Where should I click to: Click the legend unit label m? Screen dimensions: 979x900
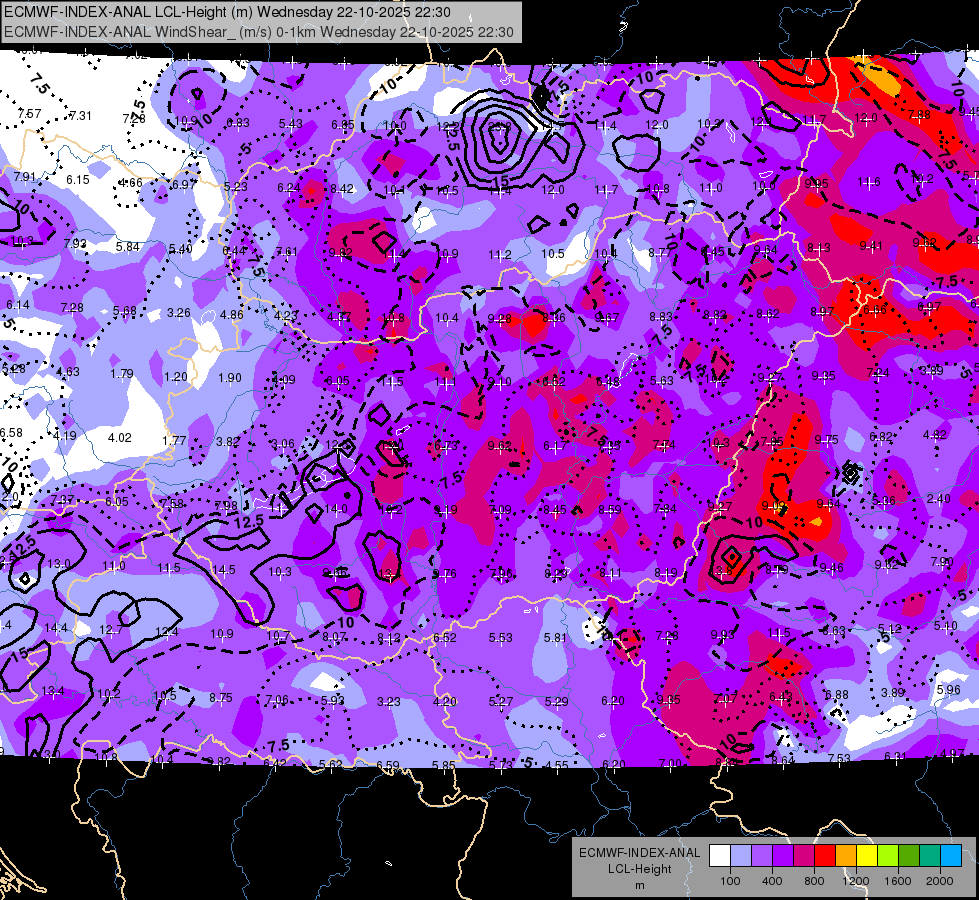point(640,886)
